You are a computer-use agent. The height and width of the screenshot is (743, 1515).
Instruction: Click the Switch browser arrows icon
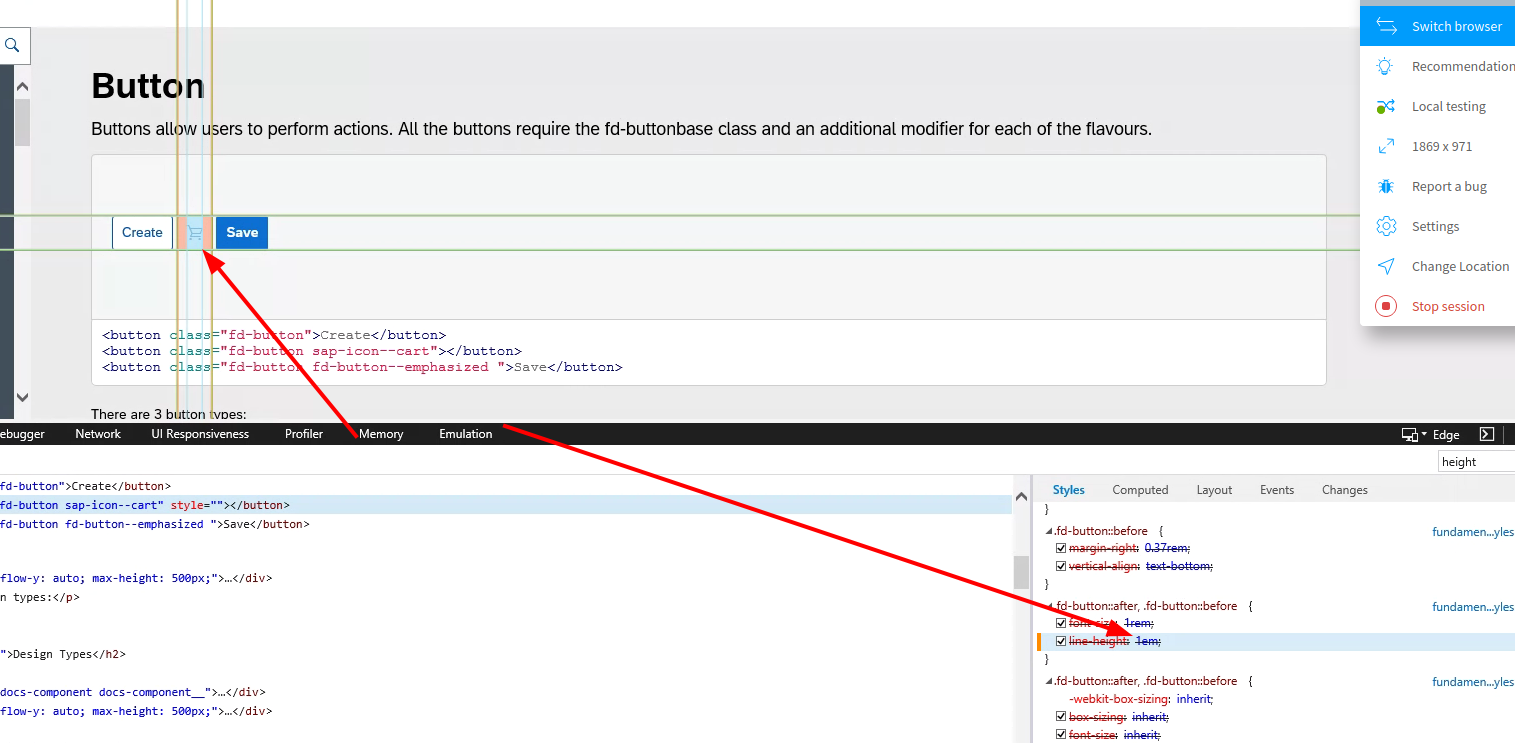pos(1387,26)
